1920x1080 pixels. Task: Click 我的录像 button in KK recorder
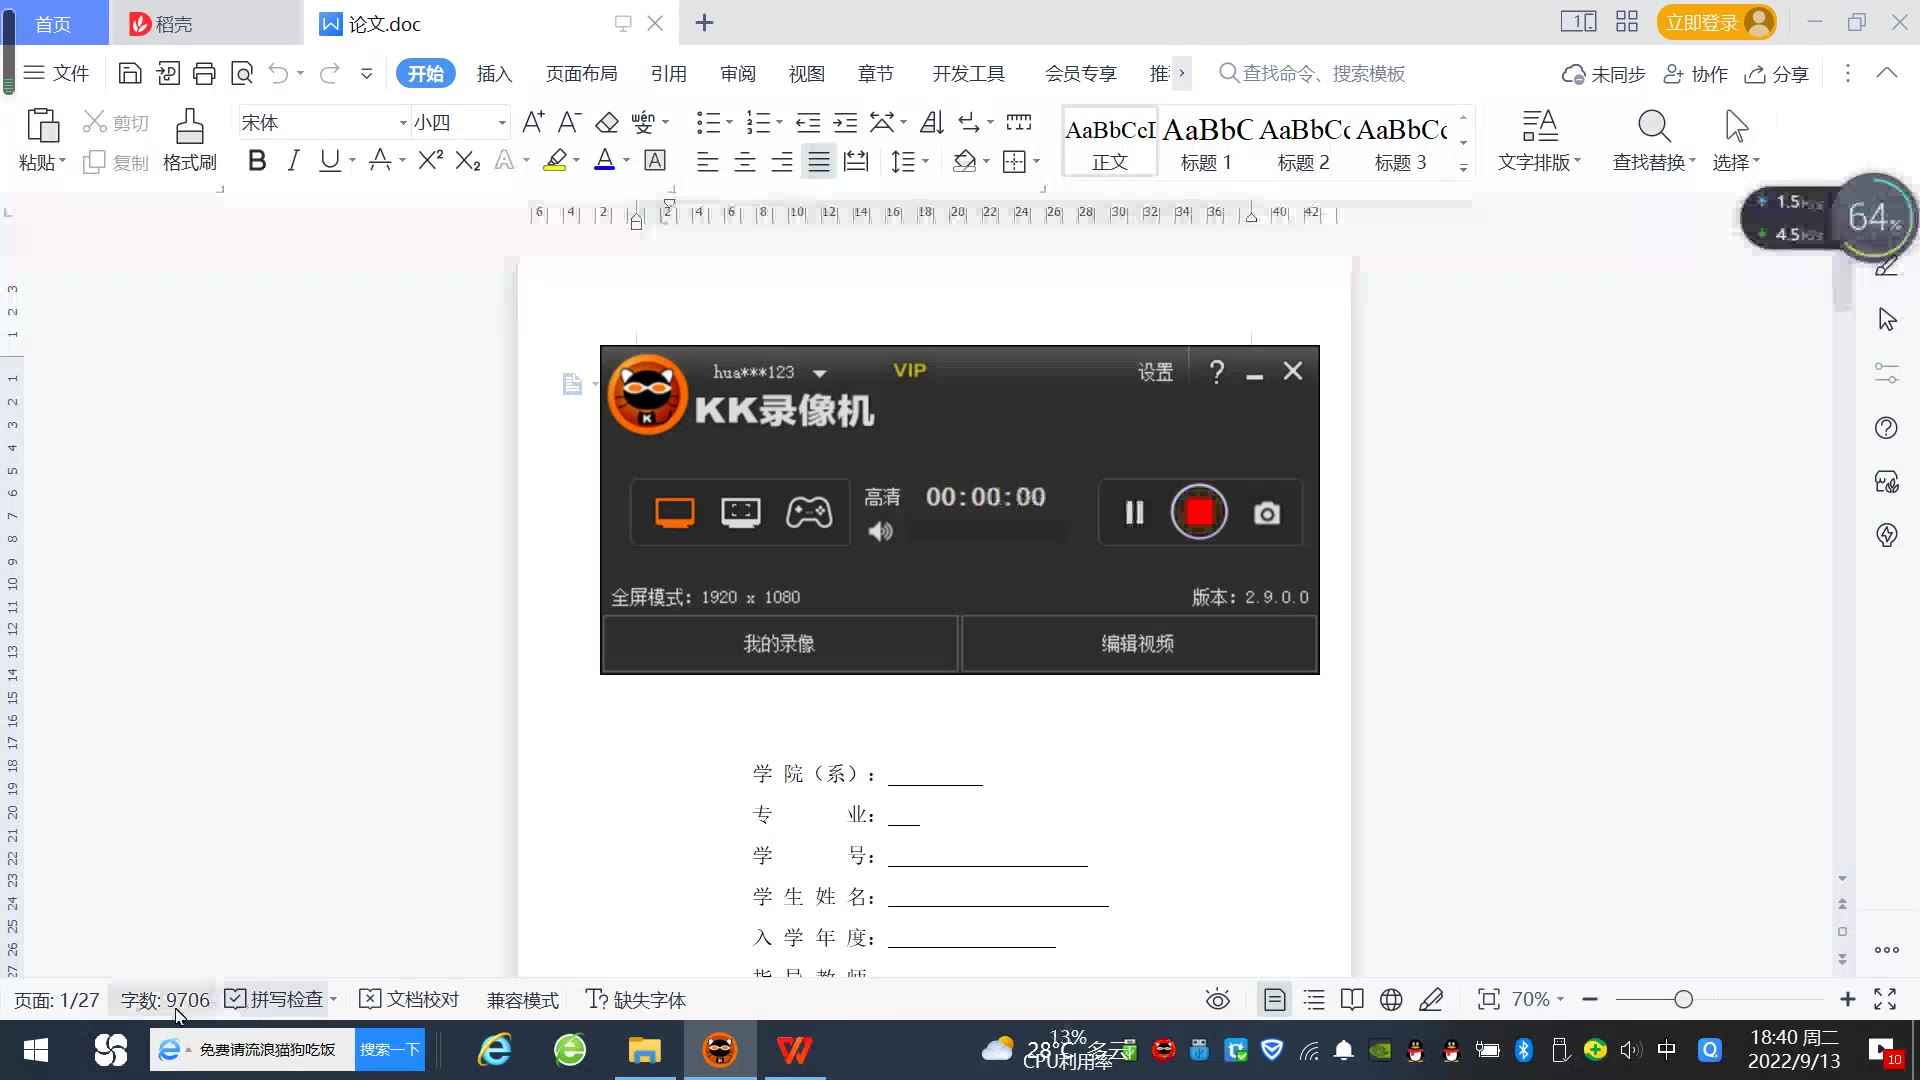click(x=780, y=644)
